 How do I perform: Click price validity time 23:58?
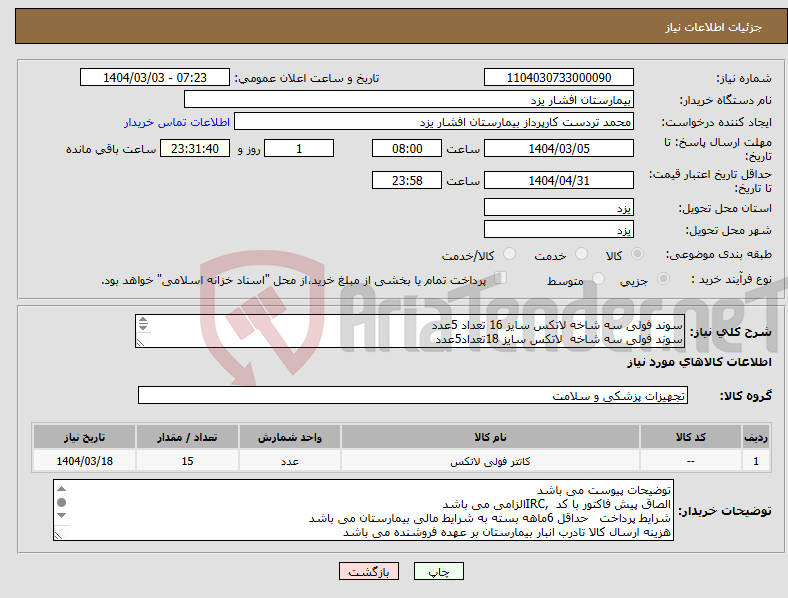pos(407,180)
